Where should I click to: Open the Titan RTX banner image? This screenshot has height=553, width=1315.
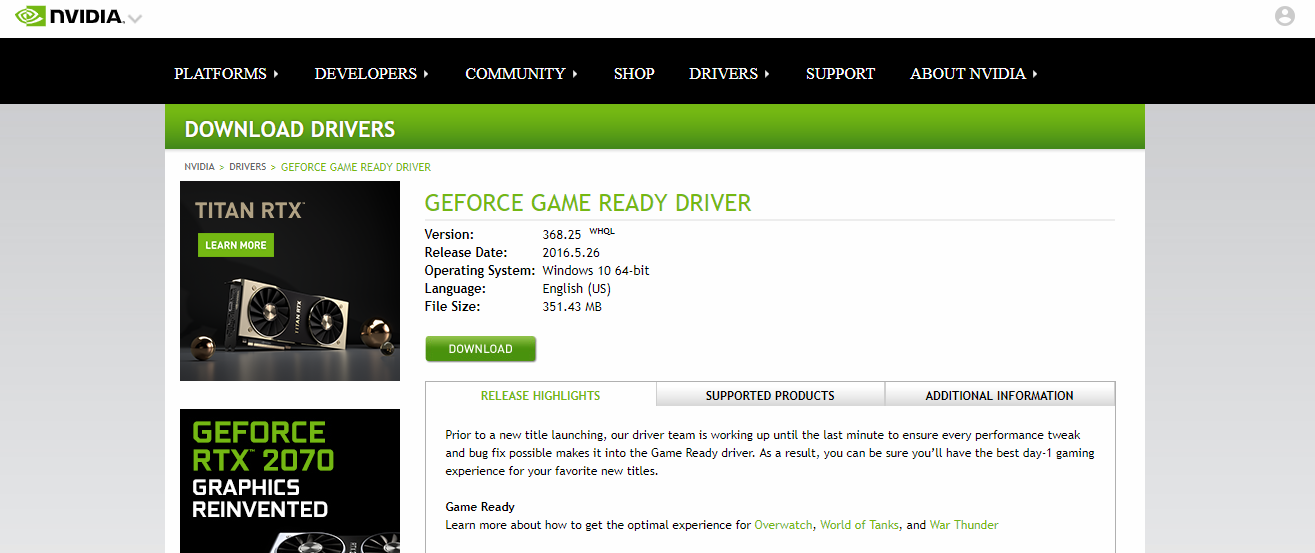[290, 281]
